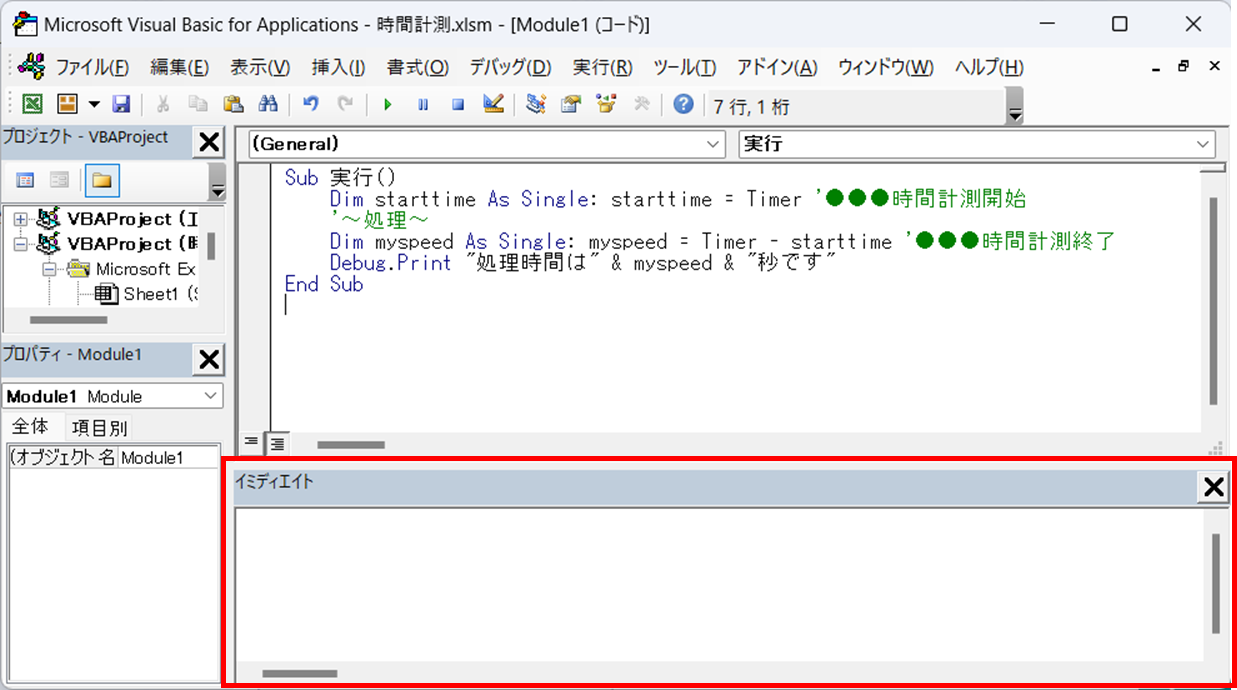Open the デバッグ menu

click(x=510, y=67)
